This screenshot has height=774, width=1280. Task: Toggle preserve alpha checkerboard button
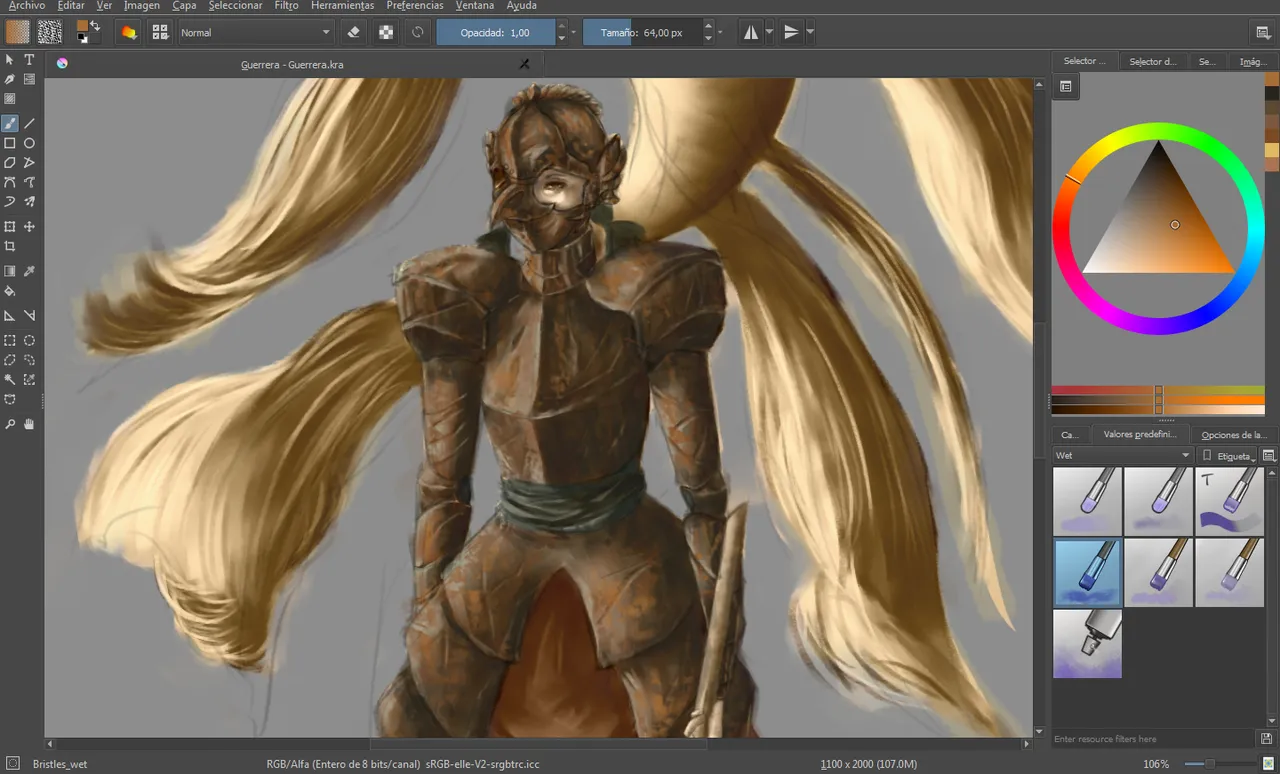[385, 32]
